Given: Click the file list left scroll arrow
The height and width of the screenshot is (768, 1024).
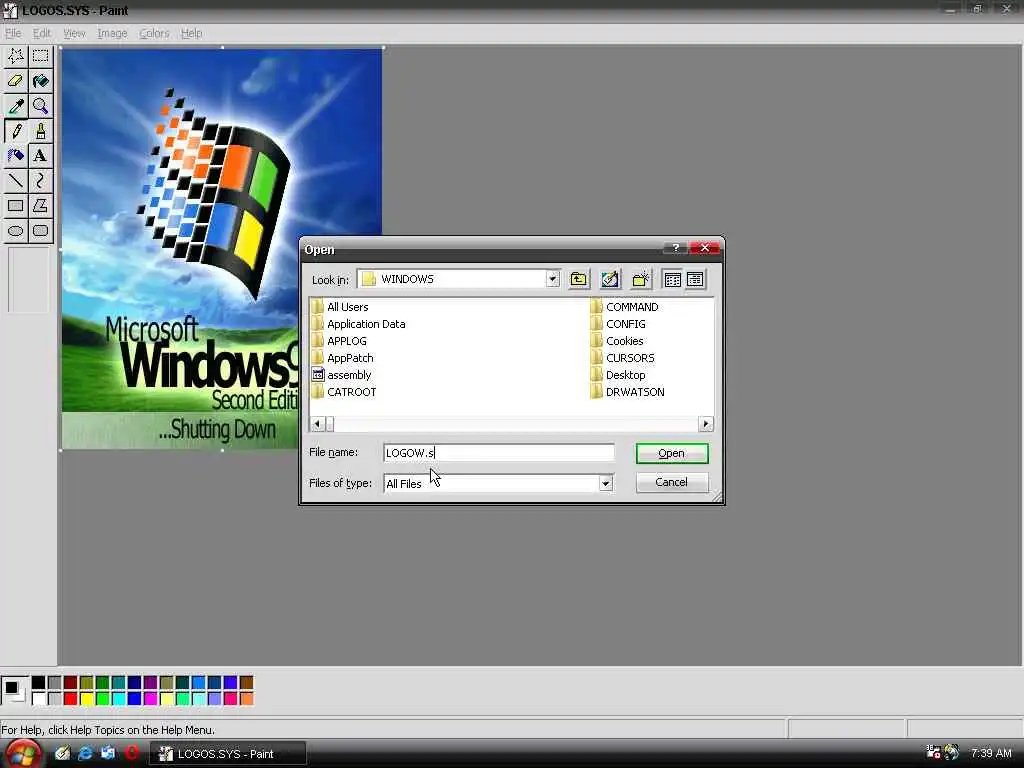Looking at the screenshot, I should click(x=317, y=424).
